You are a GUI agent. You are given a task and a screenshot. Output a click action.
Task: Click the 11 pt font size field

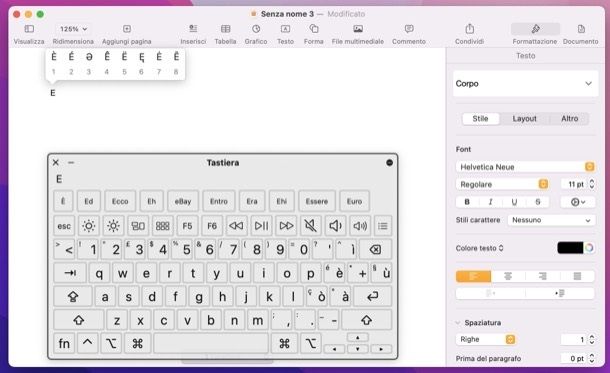574,184
